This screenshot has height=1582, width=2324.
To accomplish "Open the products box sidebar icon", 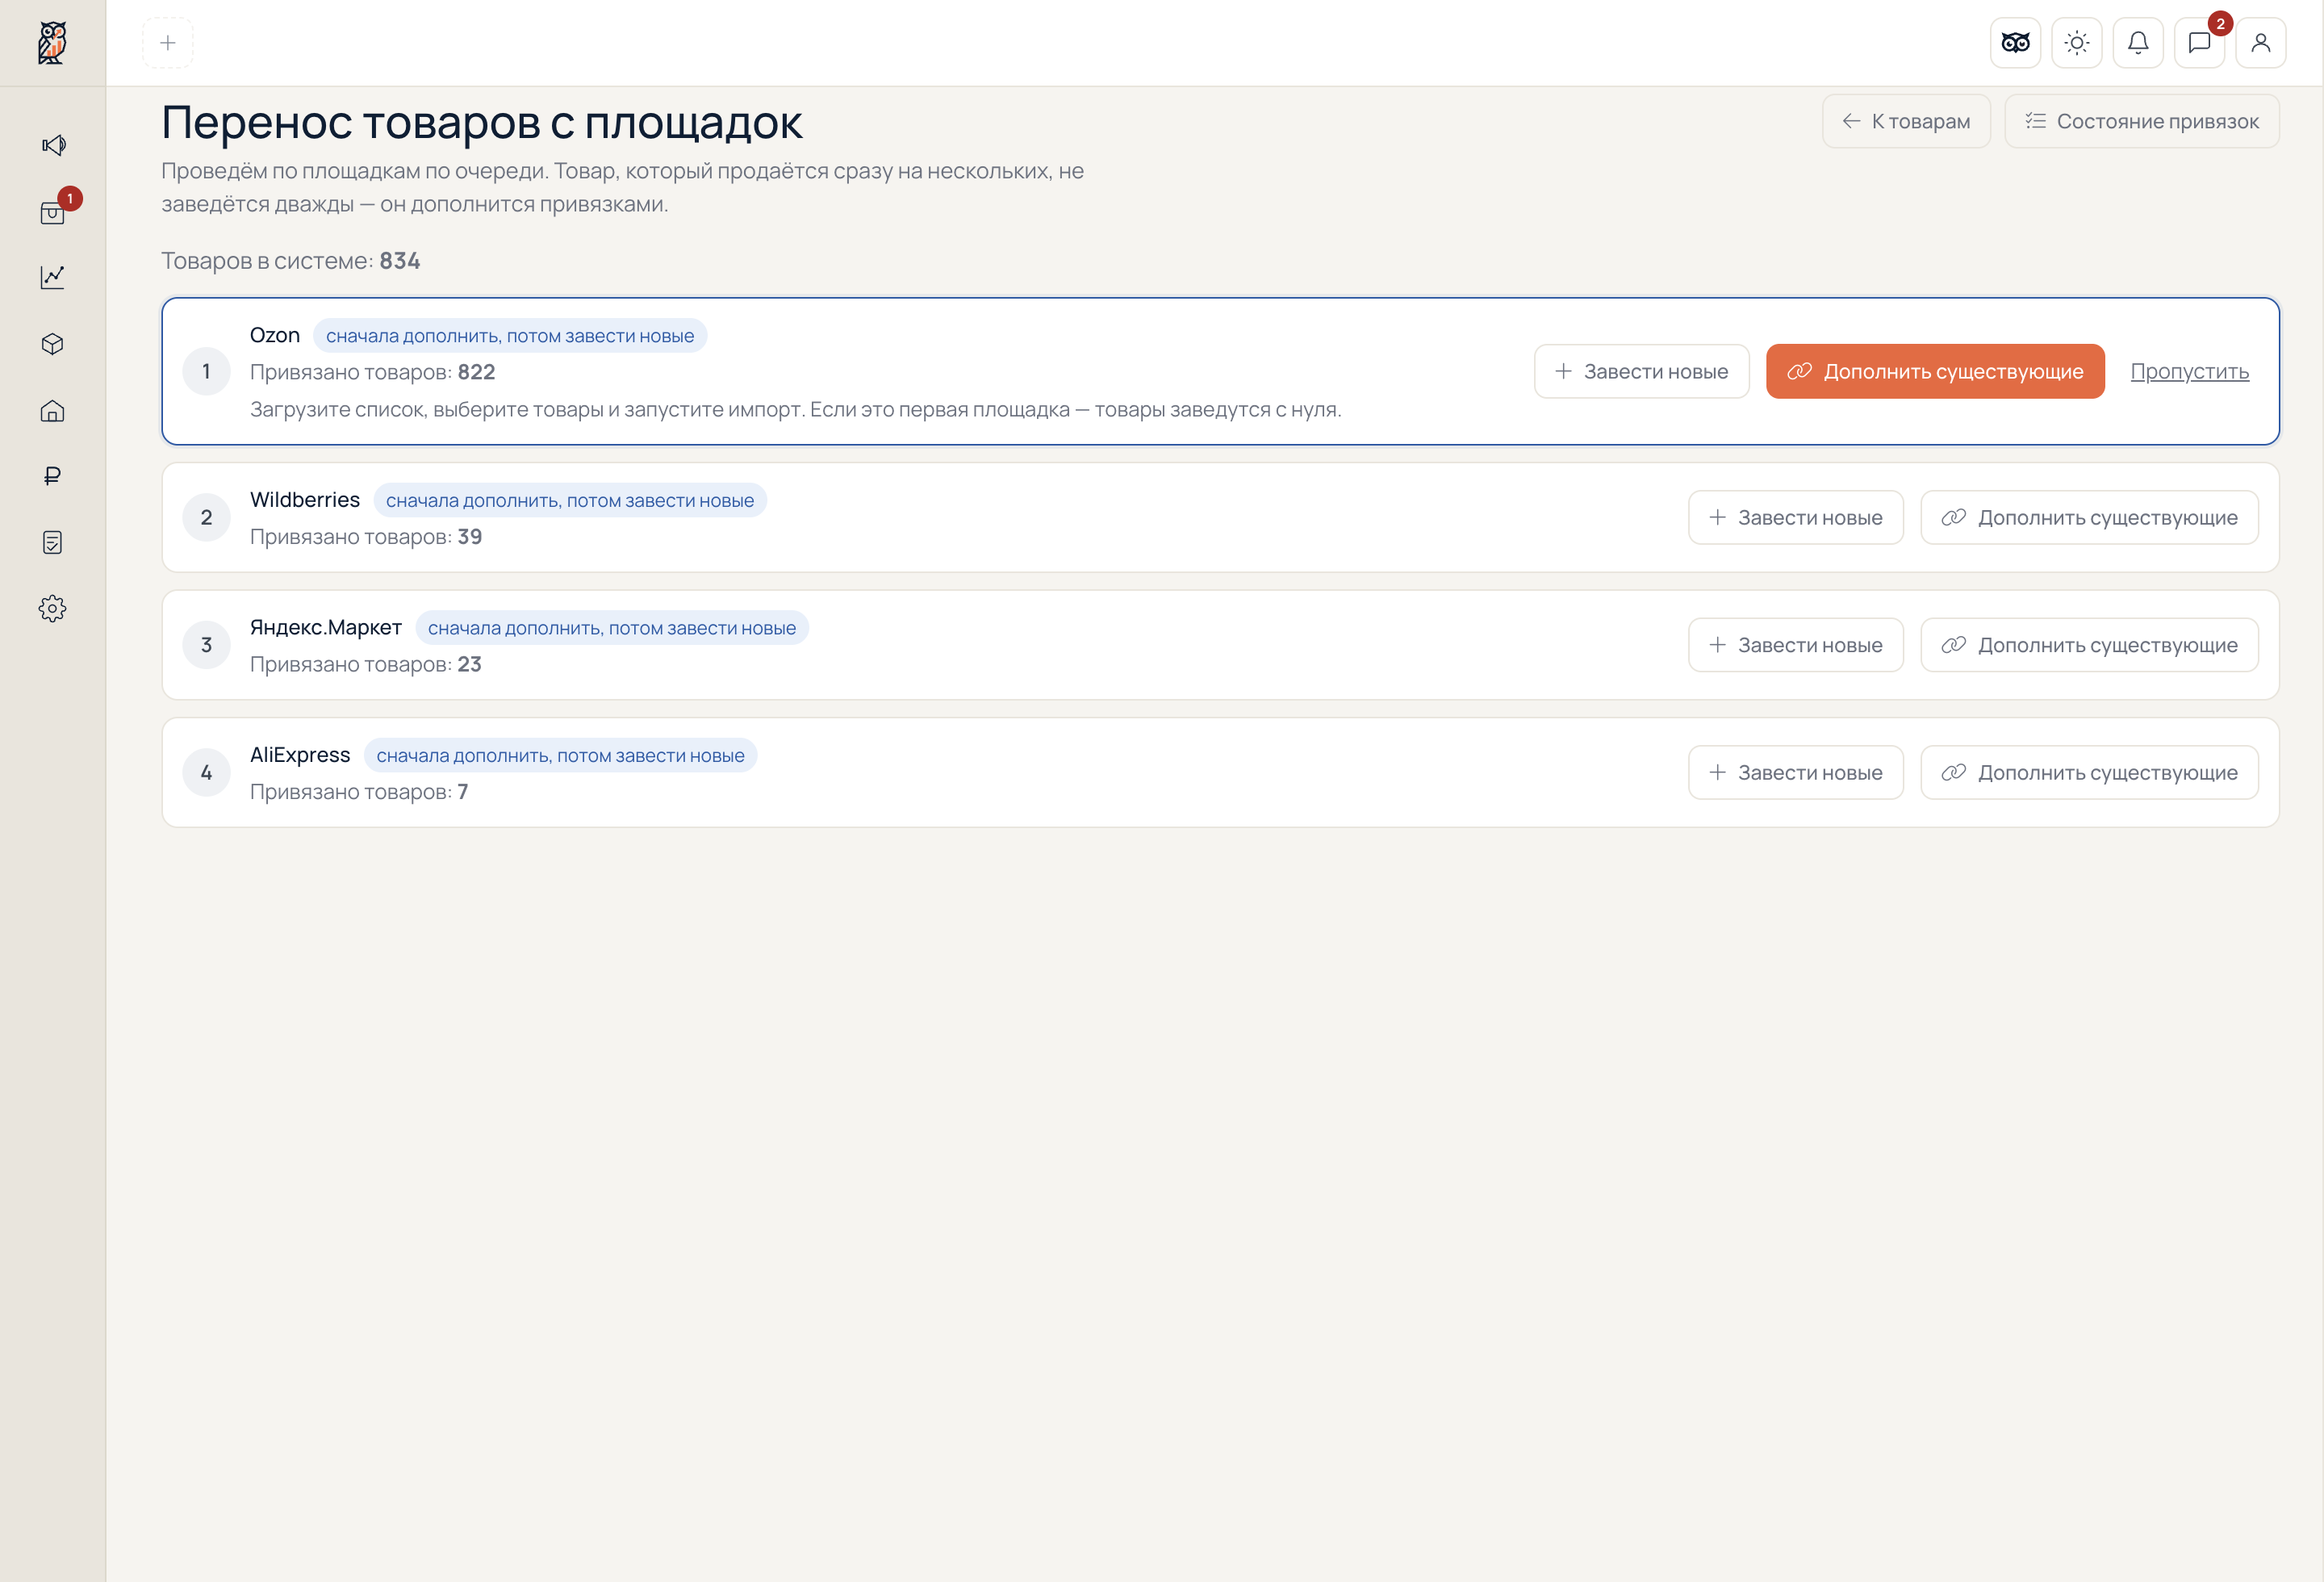I will [53, 344].
